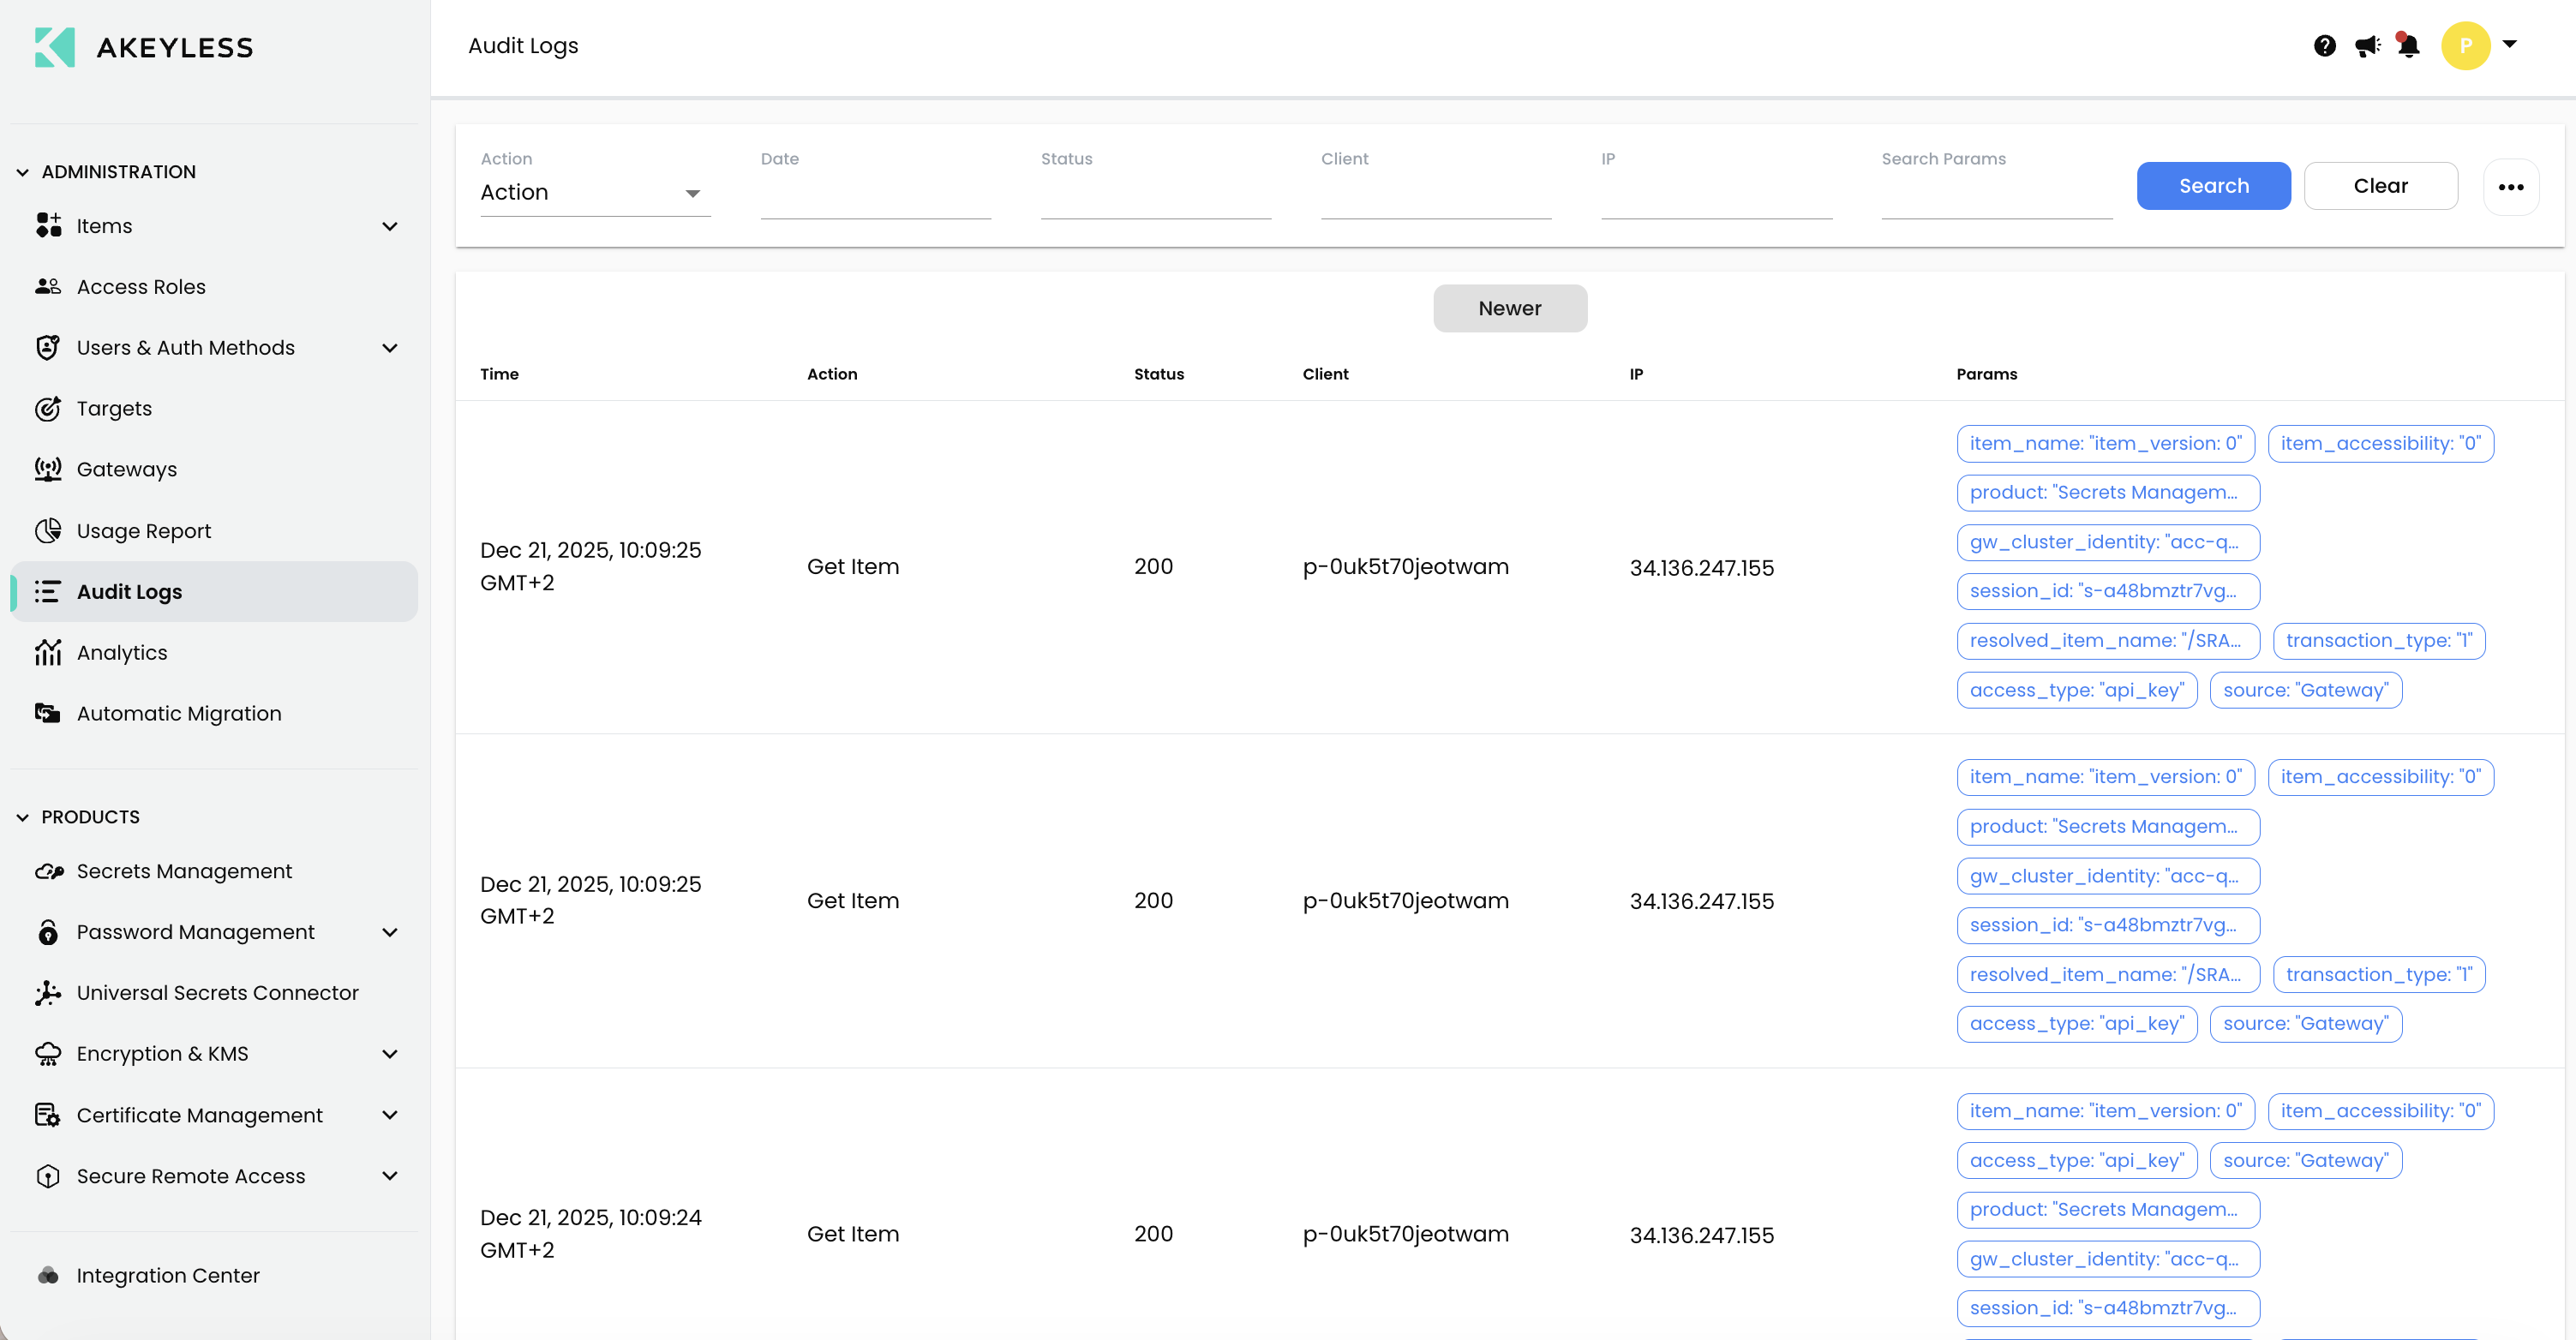Select Access Roles menu item
The image size is (2576, 1340).
140,287
